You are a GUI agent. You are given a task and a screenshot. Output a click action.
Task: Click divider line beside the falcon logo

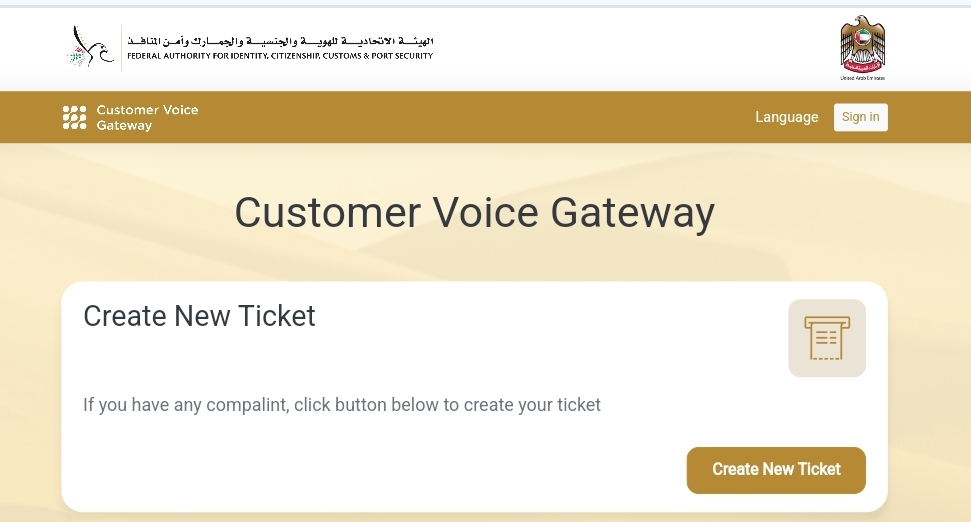(x=121, y=47)
